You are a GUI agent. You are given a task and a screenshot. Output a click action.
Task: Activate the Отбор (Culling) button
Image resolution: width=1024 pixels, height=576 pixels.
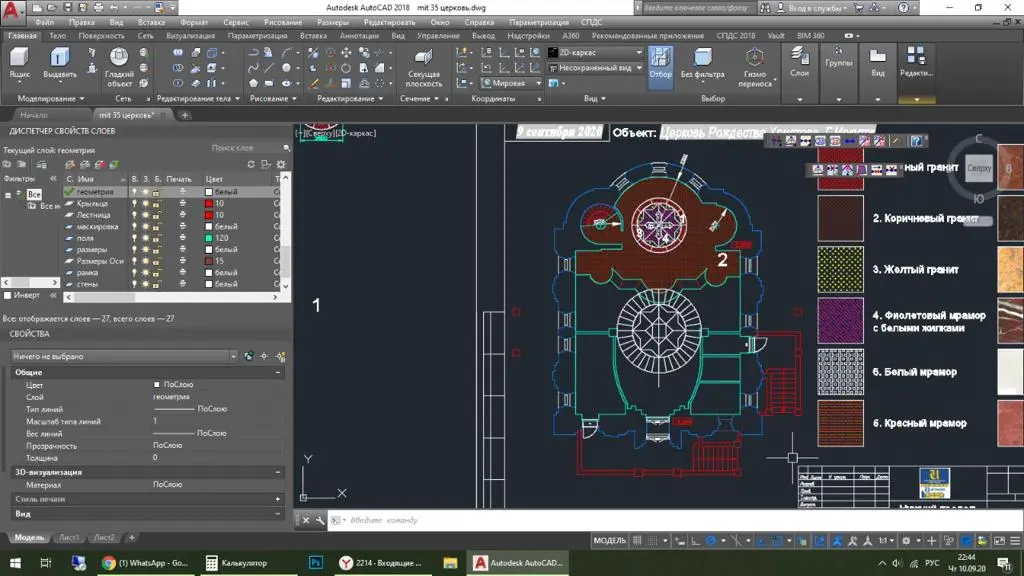tap(661, 58)
